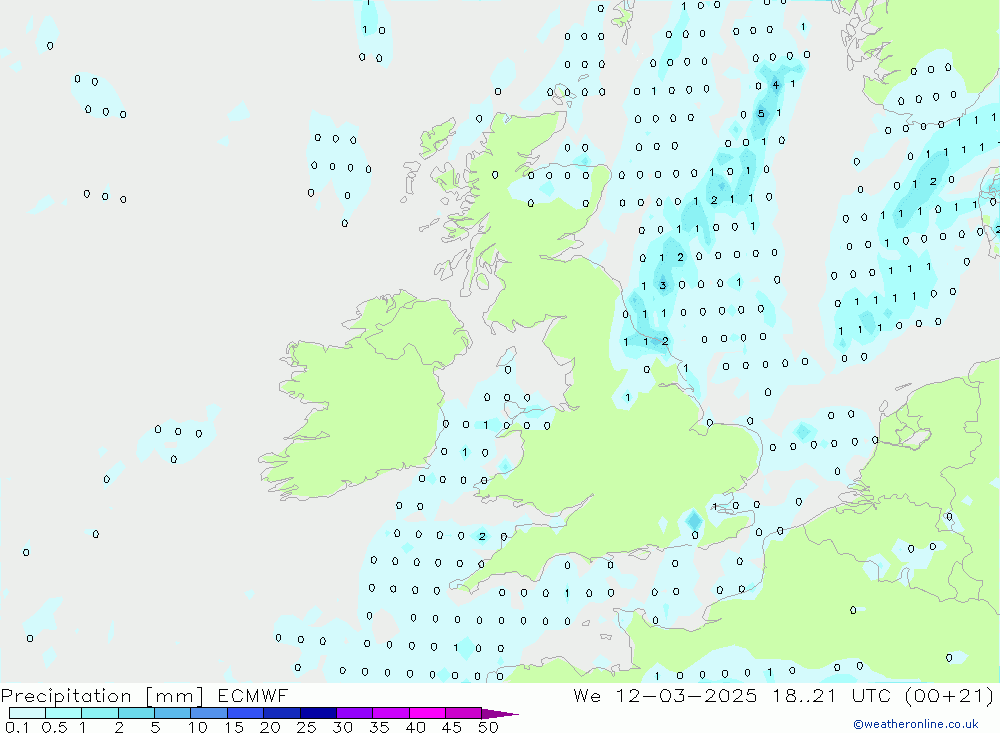Click the legend arrow tip above 50 mm
Image resolution: width=1000 pixels, height=733 pixels.
(x=500, y=714)
